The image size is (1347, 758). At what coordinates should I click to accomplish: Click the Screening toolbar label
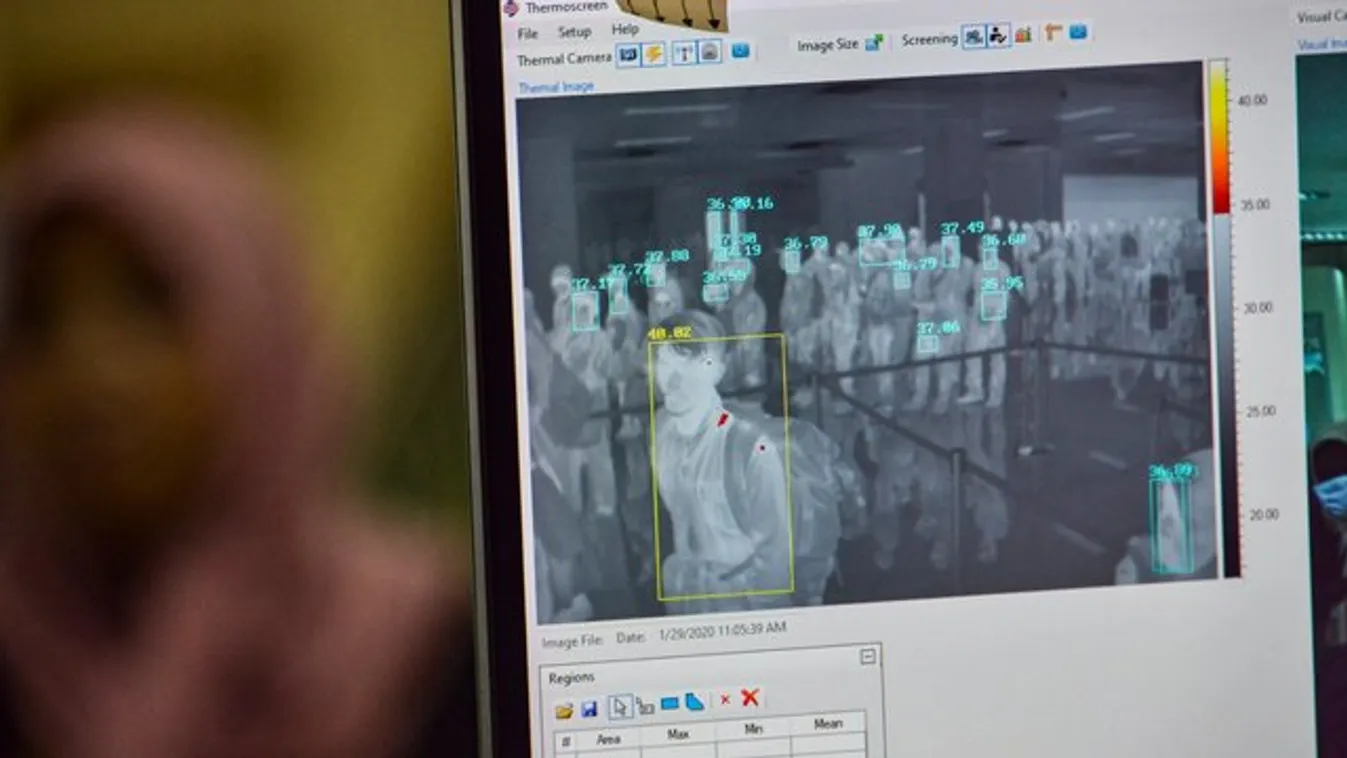(x=929, y=40)
